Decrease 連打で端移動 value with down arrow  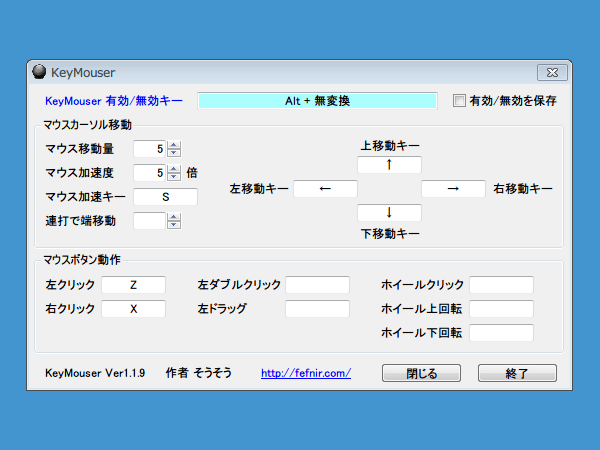point(174,225)
